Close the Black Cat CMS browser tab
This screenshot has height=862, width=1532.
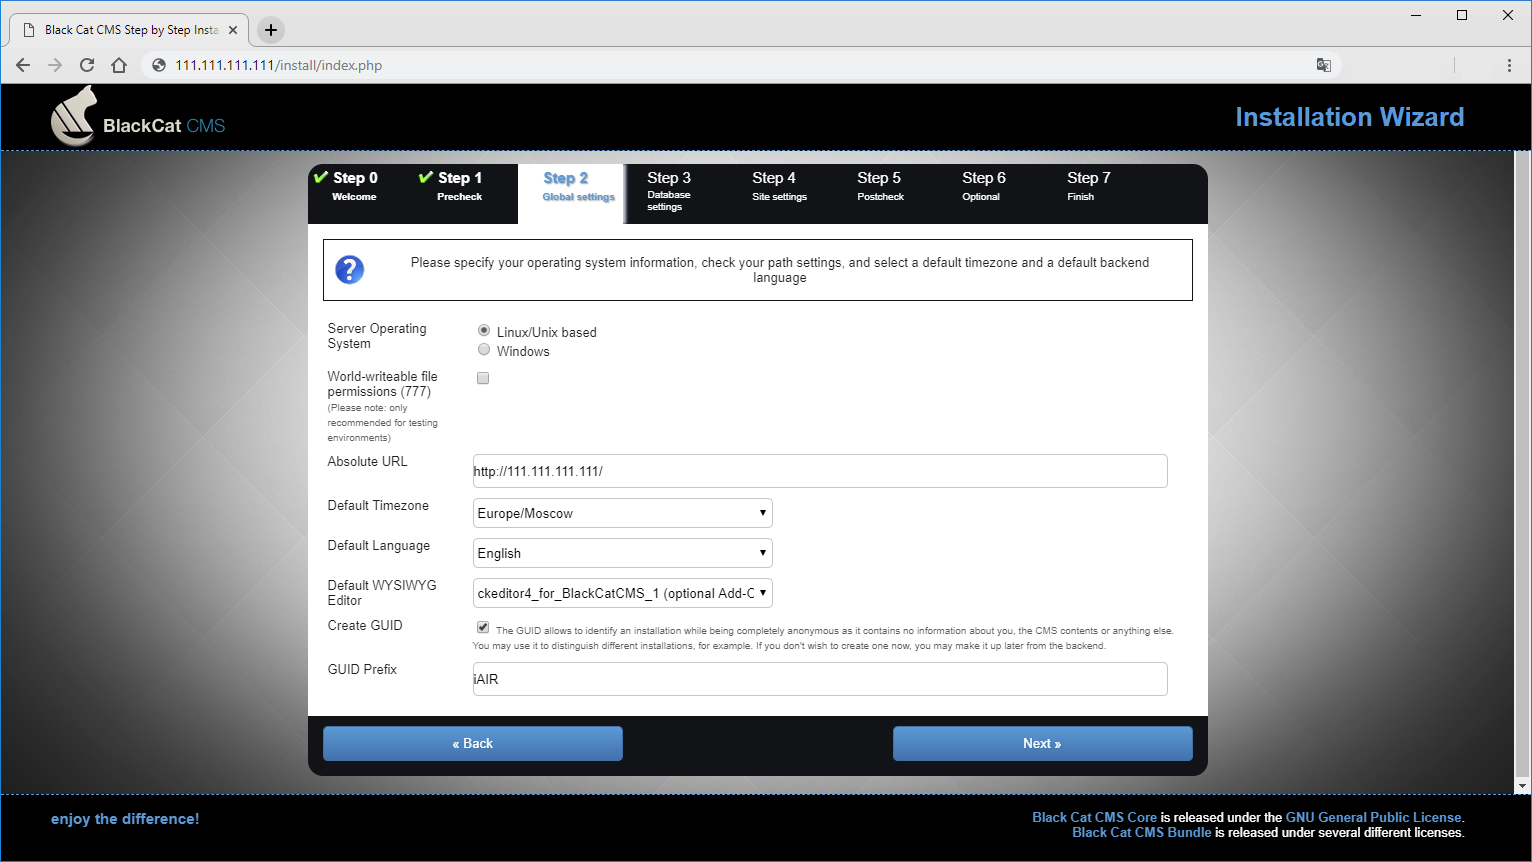233,30
